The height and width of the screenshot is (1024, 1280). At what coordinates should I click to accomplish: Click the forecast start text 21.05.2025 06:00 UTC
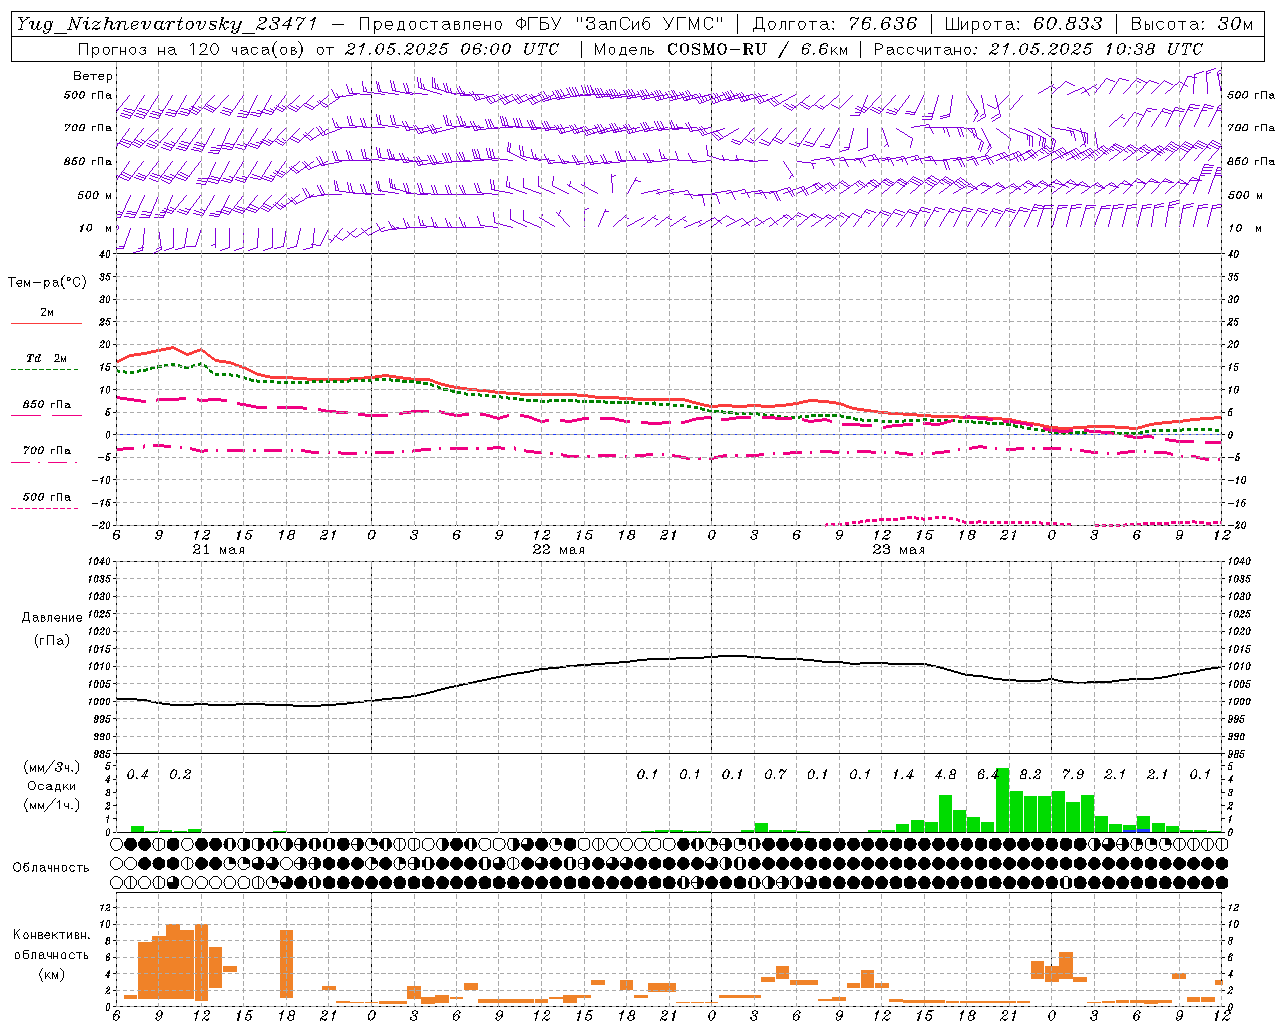tap(451, 49)
